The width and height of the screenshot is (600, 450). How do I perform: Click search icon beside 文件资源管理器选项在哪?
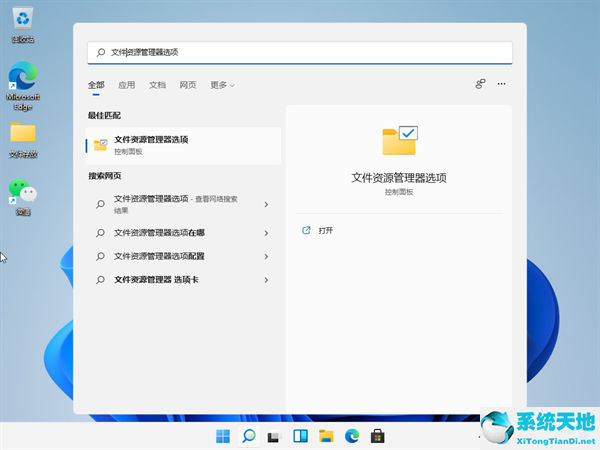tap(100, 233)
